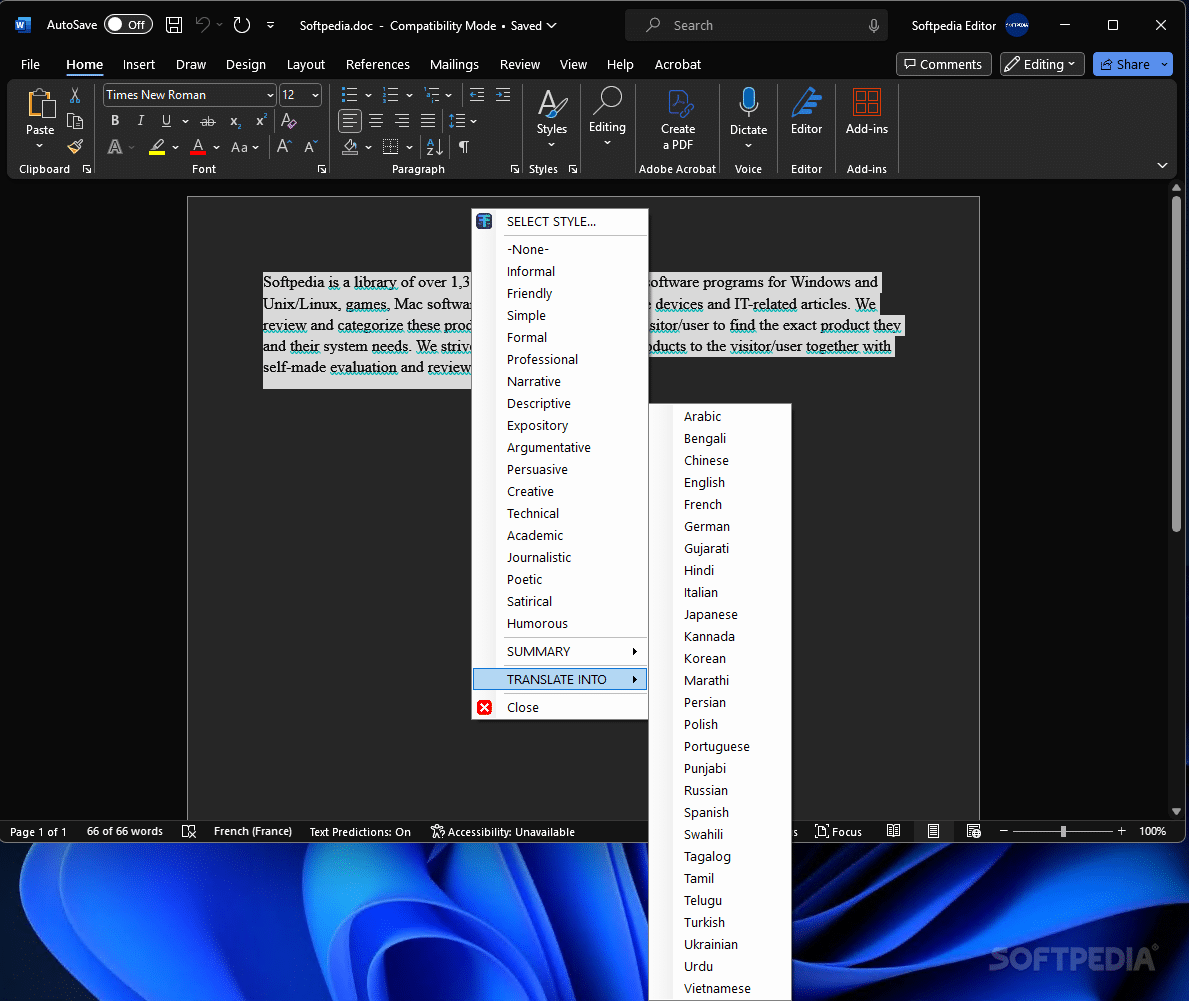
Task: Clear all formatting icon
Action: 288,121
